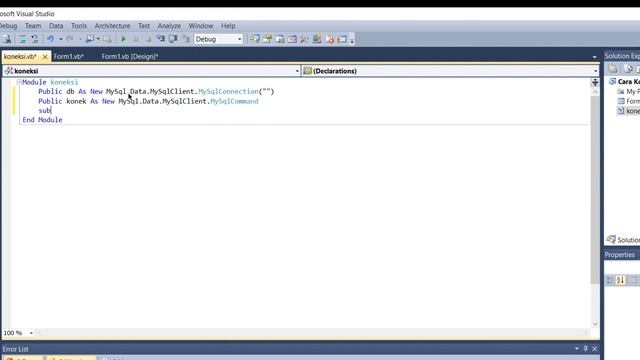This screenshot has height=360, width=640.
Task: Click the End Module code line
Action: (x=42, y=120)
